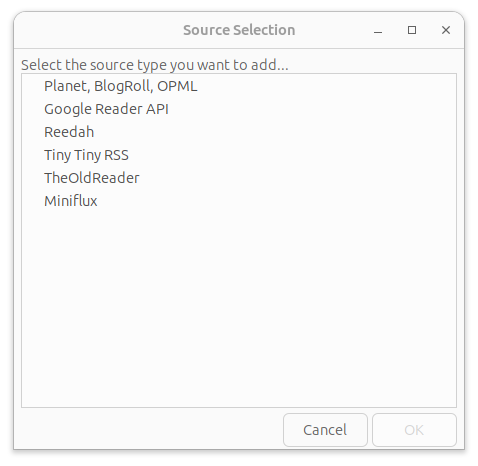This screenshot has height=466, width=478.
Task: Choose TheOldReader as source type
Action: 239,178
